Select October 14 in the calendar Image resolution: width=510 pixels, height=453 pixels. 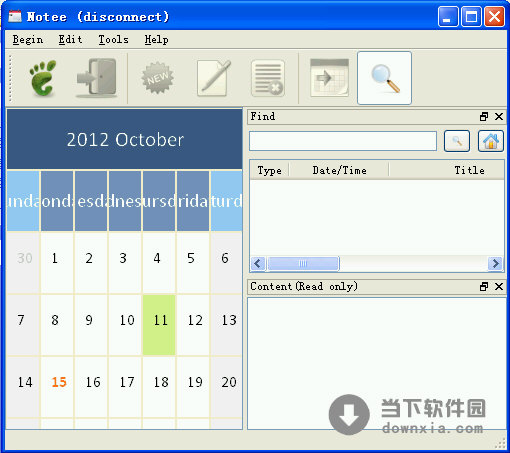[23, 387]
